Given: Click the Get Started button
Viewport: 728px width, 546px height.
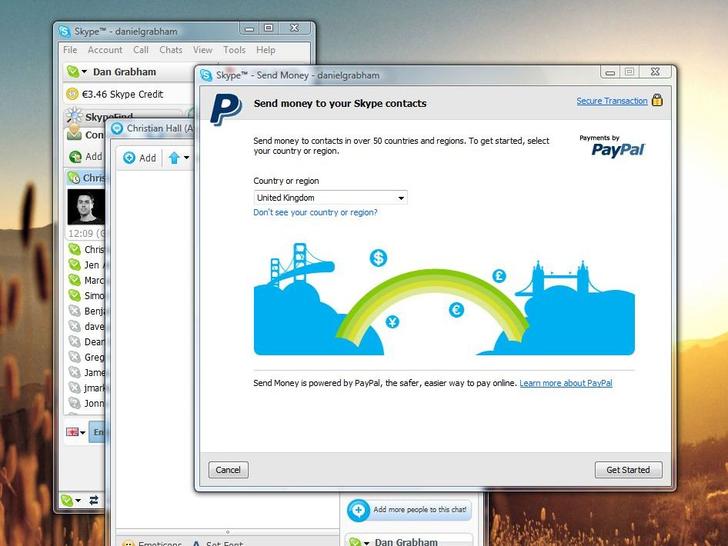Looking at the screenshot, I should tap(628, 470).
